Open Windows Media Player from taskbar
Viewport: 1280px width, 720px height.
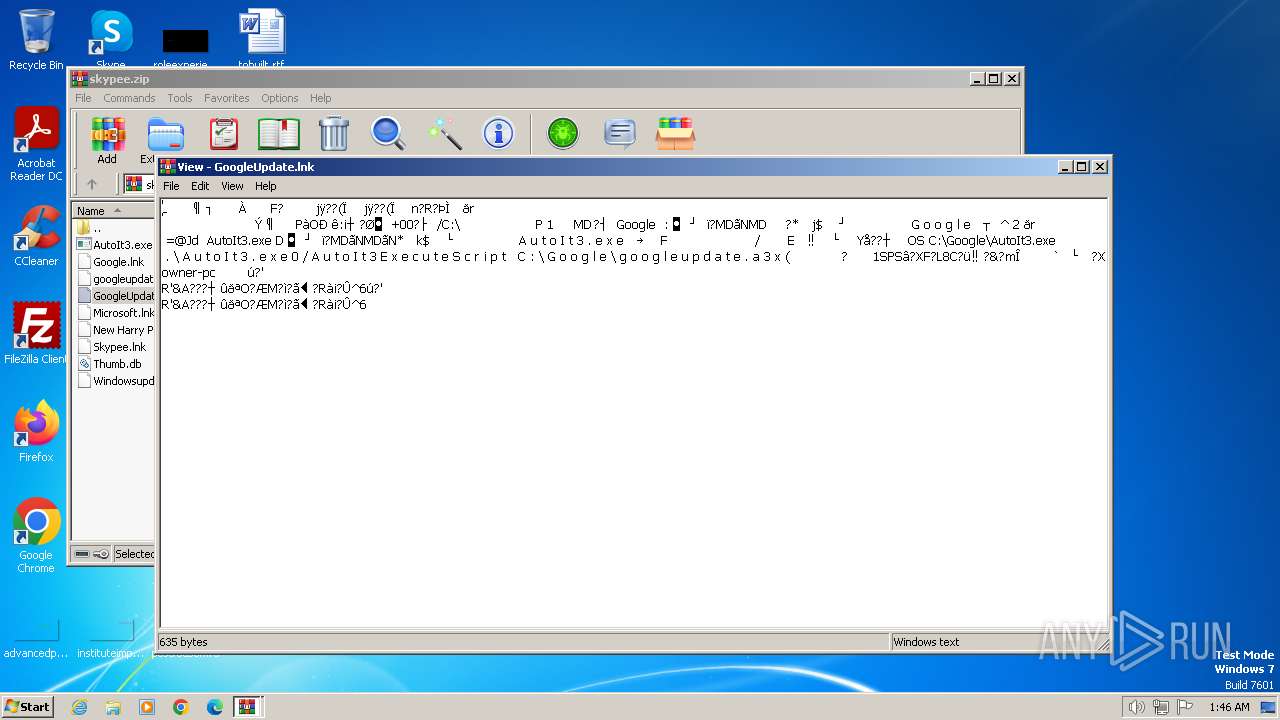click(147, 707)
